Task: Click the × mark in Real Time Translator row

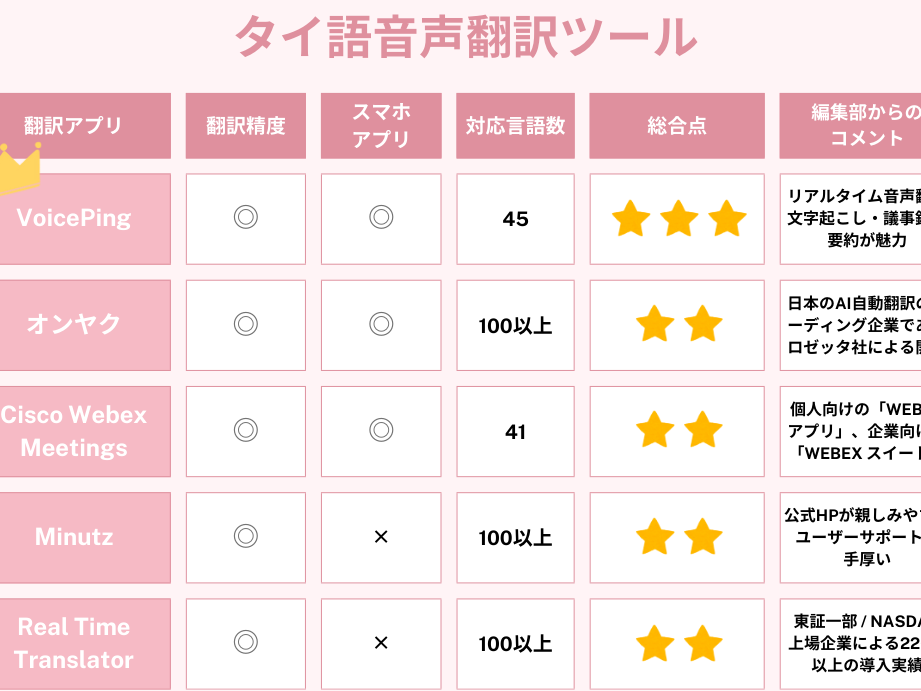Action: click(x=381, y=643)
